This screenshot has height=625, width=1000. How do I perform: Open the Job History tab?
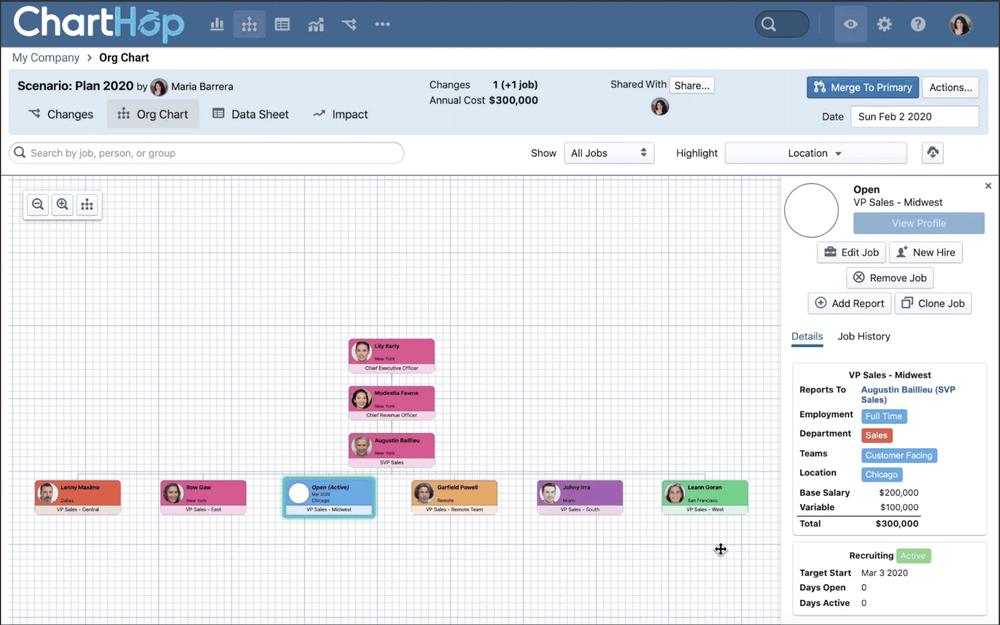click(x=863, y=336)
